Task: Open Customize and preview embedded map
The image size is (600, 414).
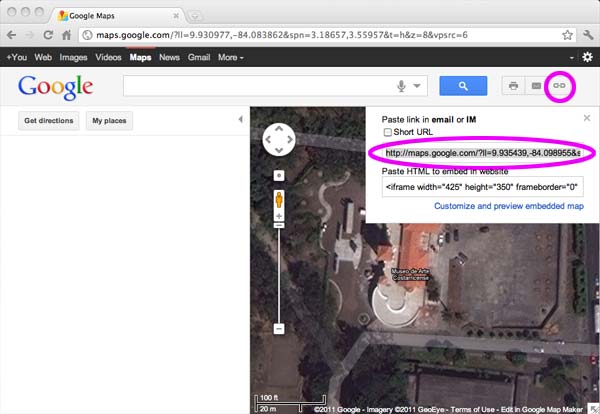Action: 509,206
